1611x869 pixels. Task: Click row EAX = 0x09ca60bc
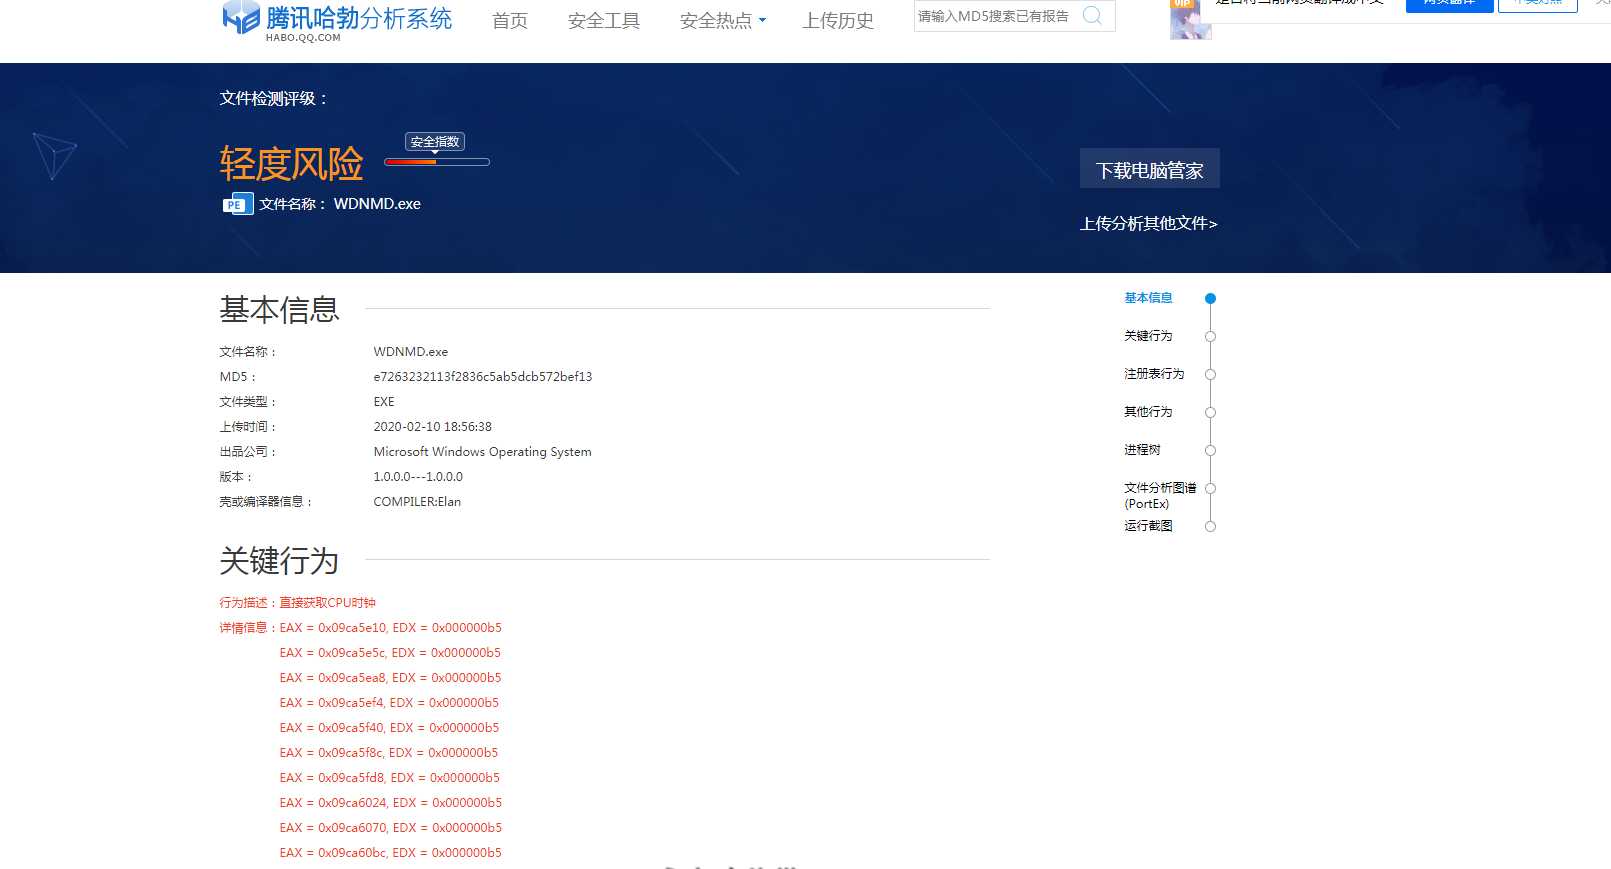390,853
